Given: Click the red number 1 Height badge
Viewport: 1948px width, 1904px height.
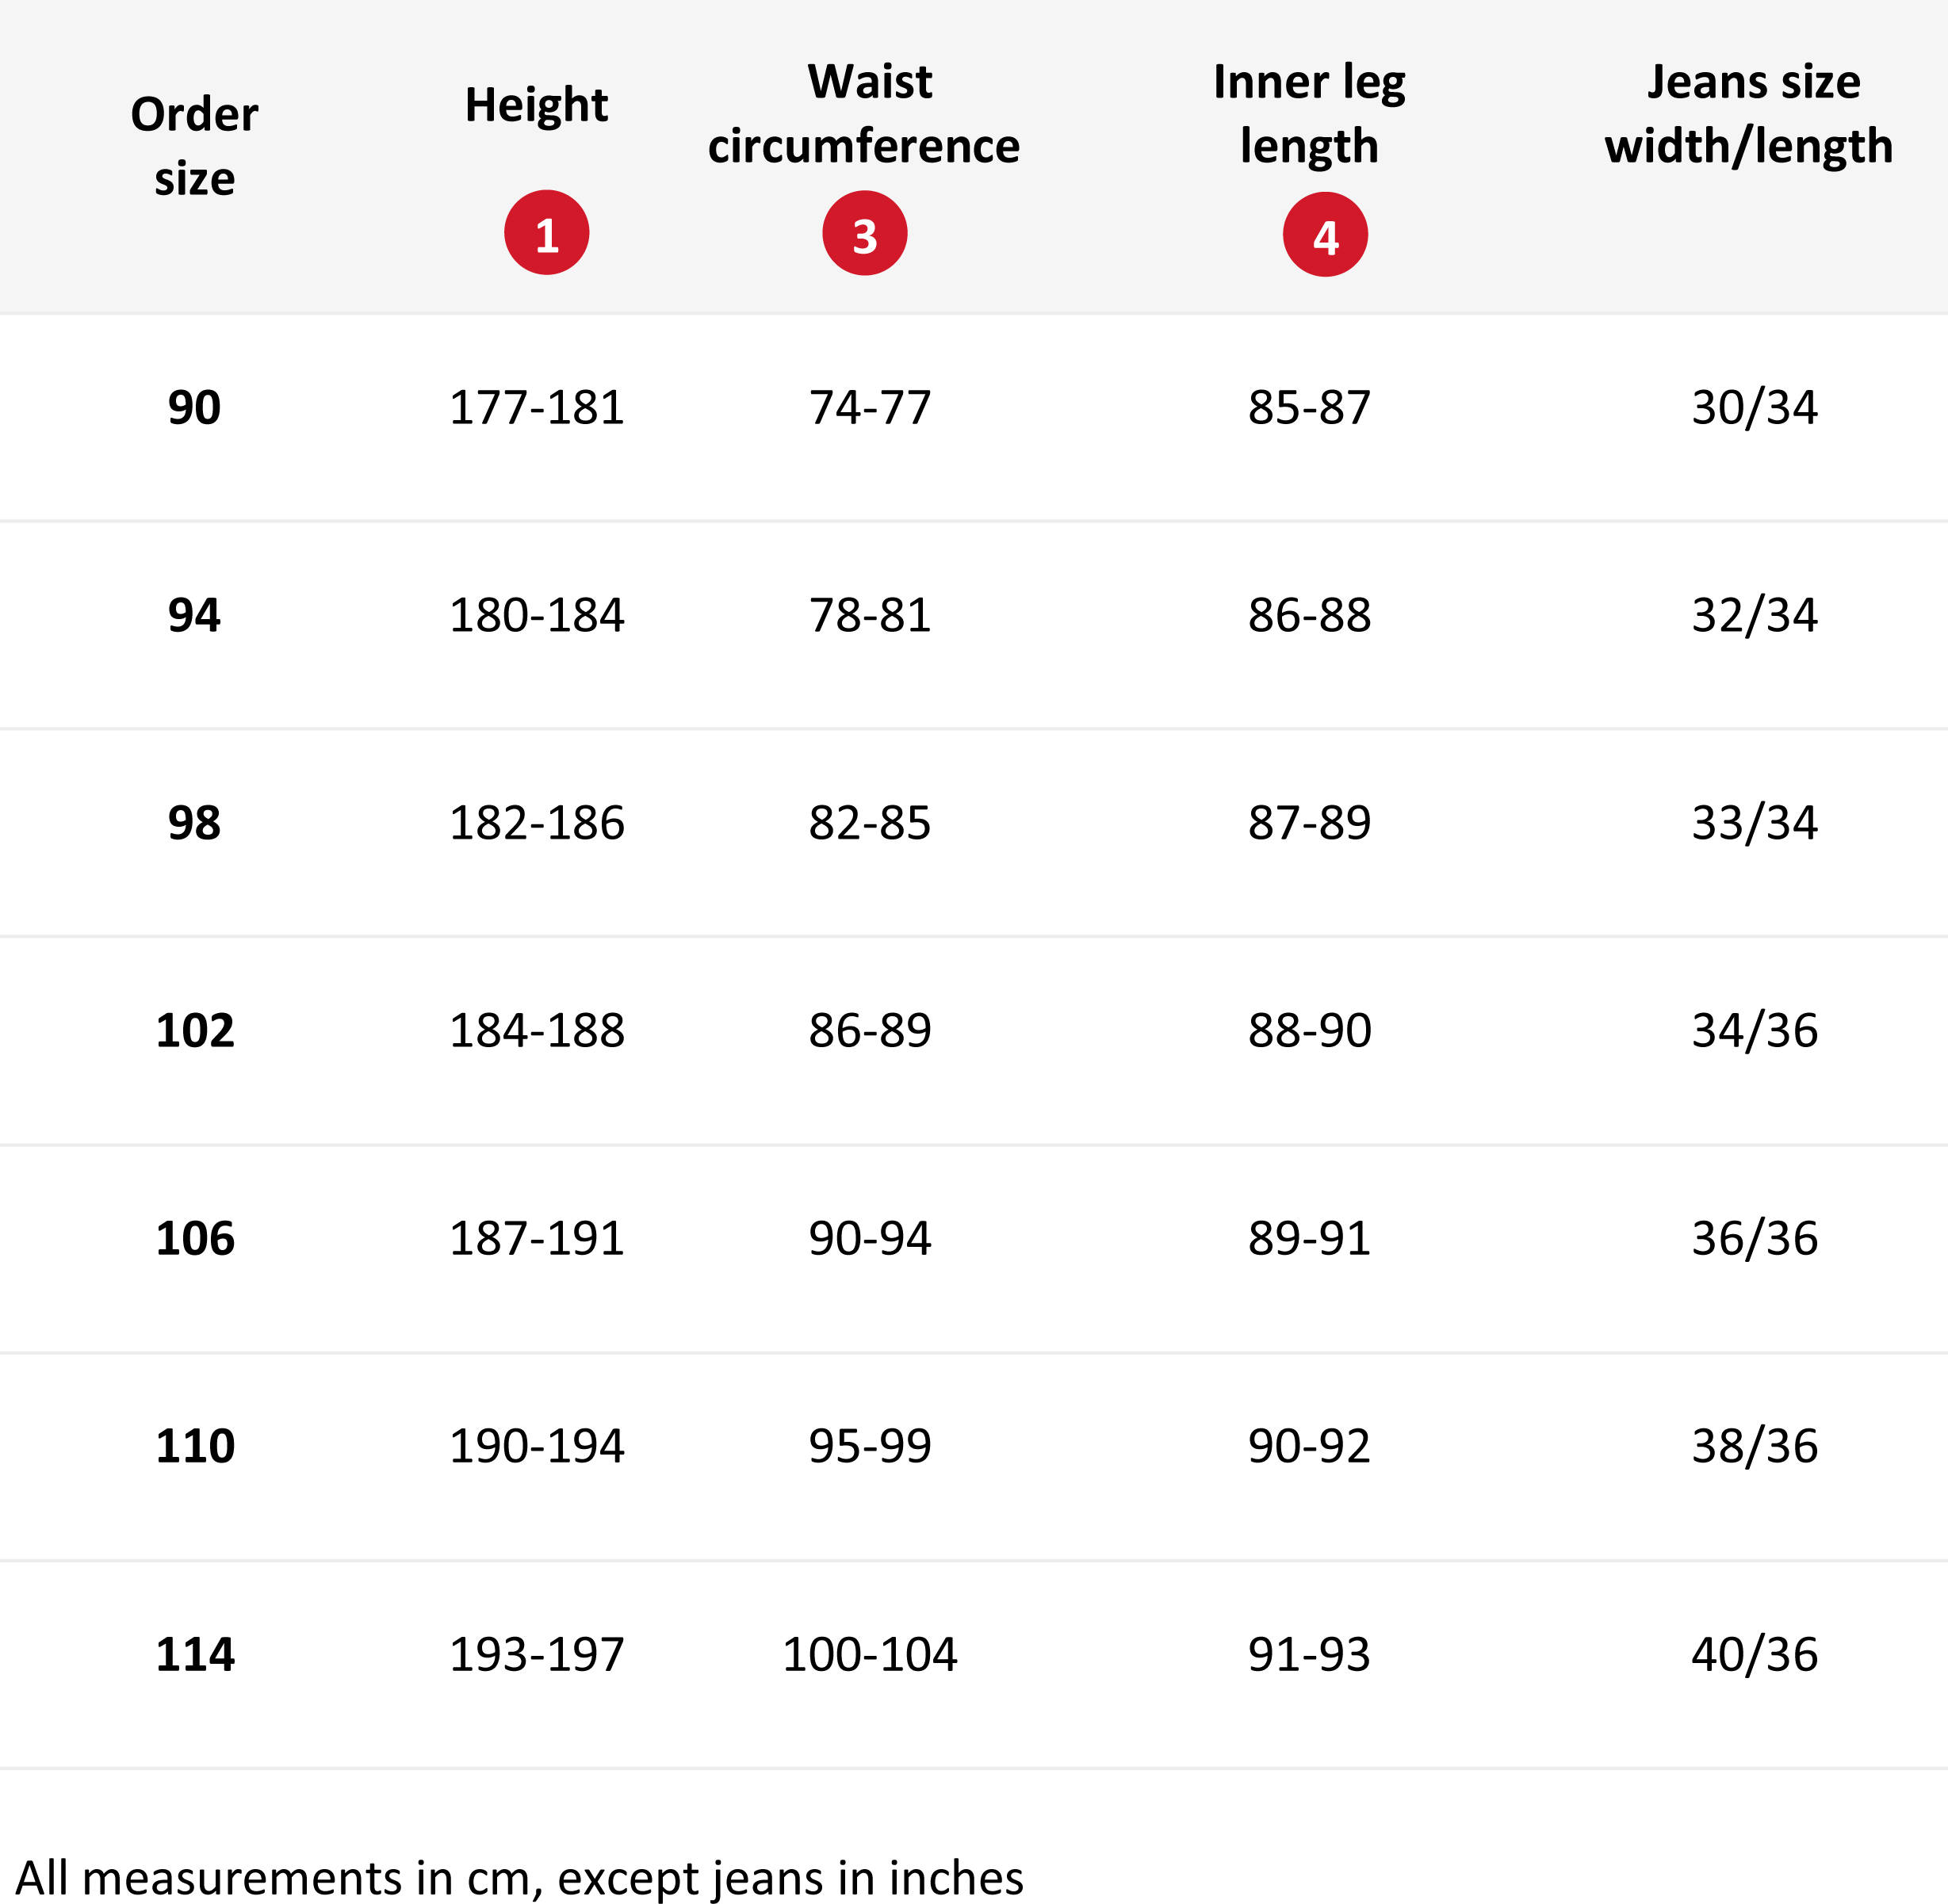Looking at the screenshot, I should [x=546, y=232].
